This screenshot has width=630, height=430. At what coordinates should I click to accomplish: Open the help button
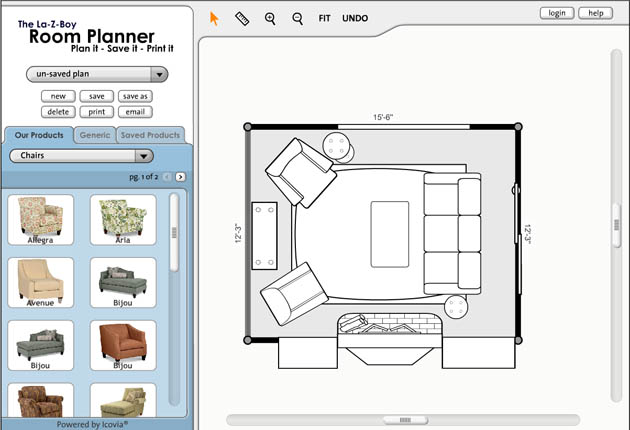click(595, 13)
